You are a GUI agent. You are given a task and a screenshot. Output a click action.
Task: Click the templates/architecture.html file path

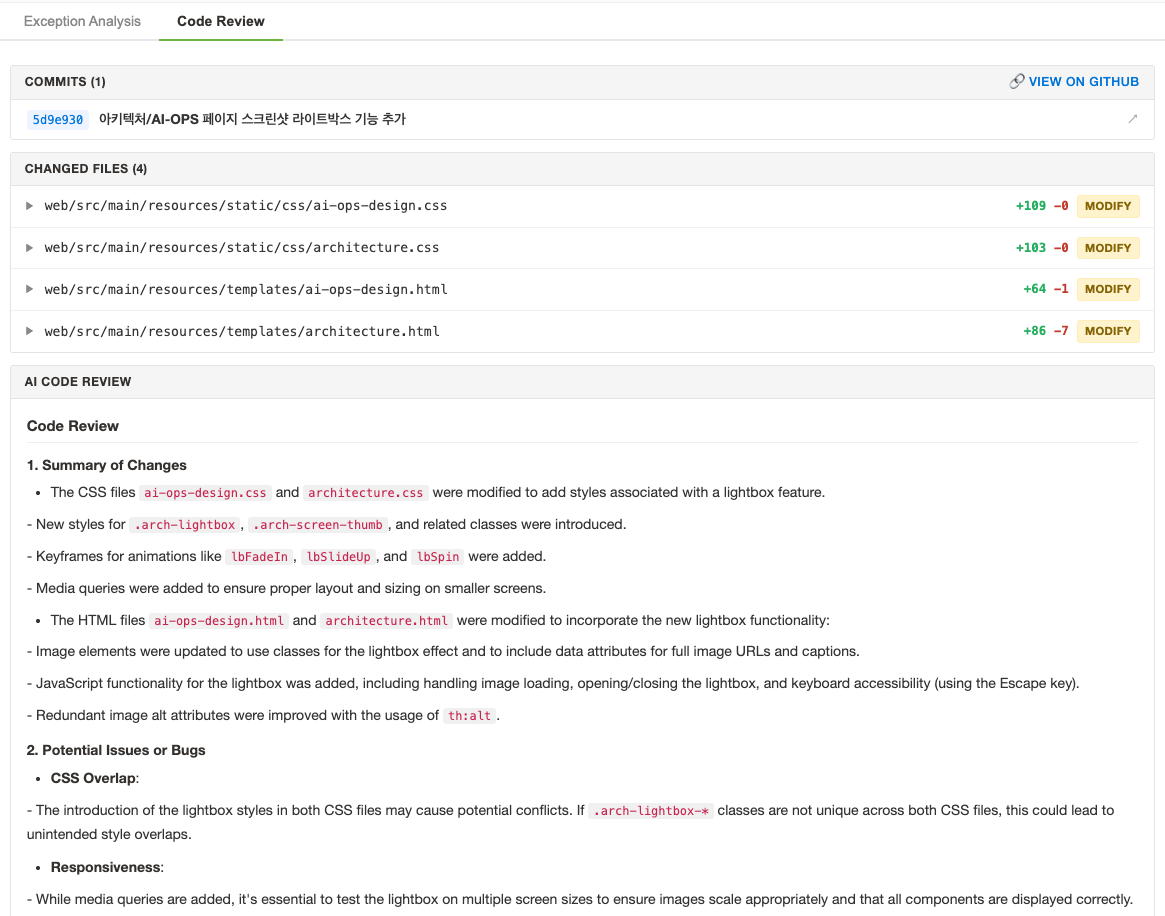242,331
